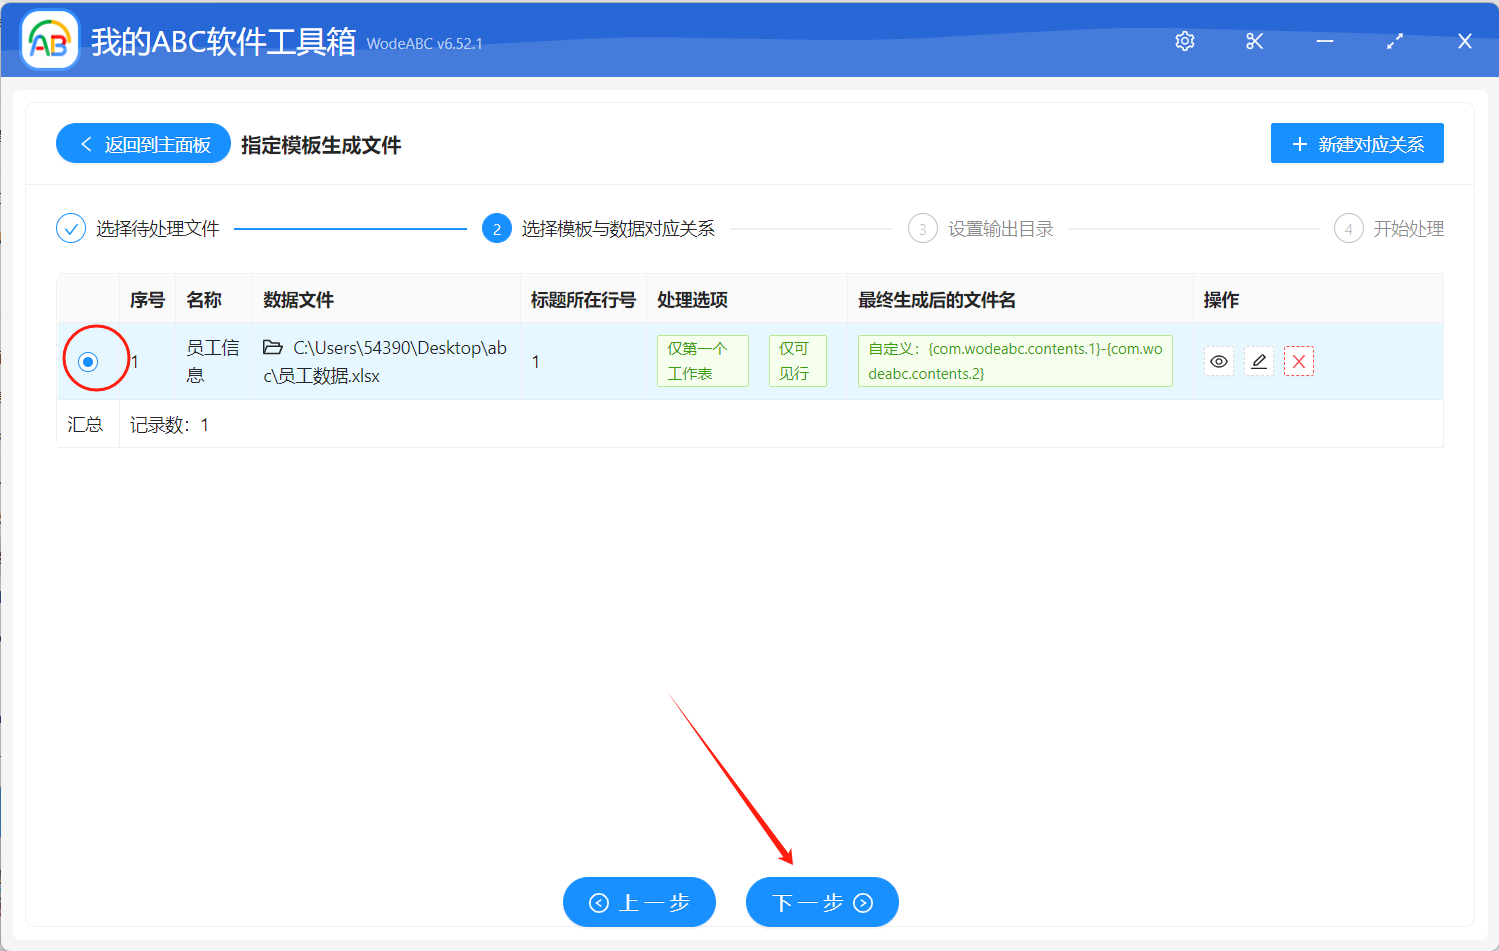1499x951 pixels.
Task: Activate the scissors screenshot tool
Action: tap(1254, 41)
